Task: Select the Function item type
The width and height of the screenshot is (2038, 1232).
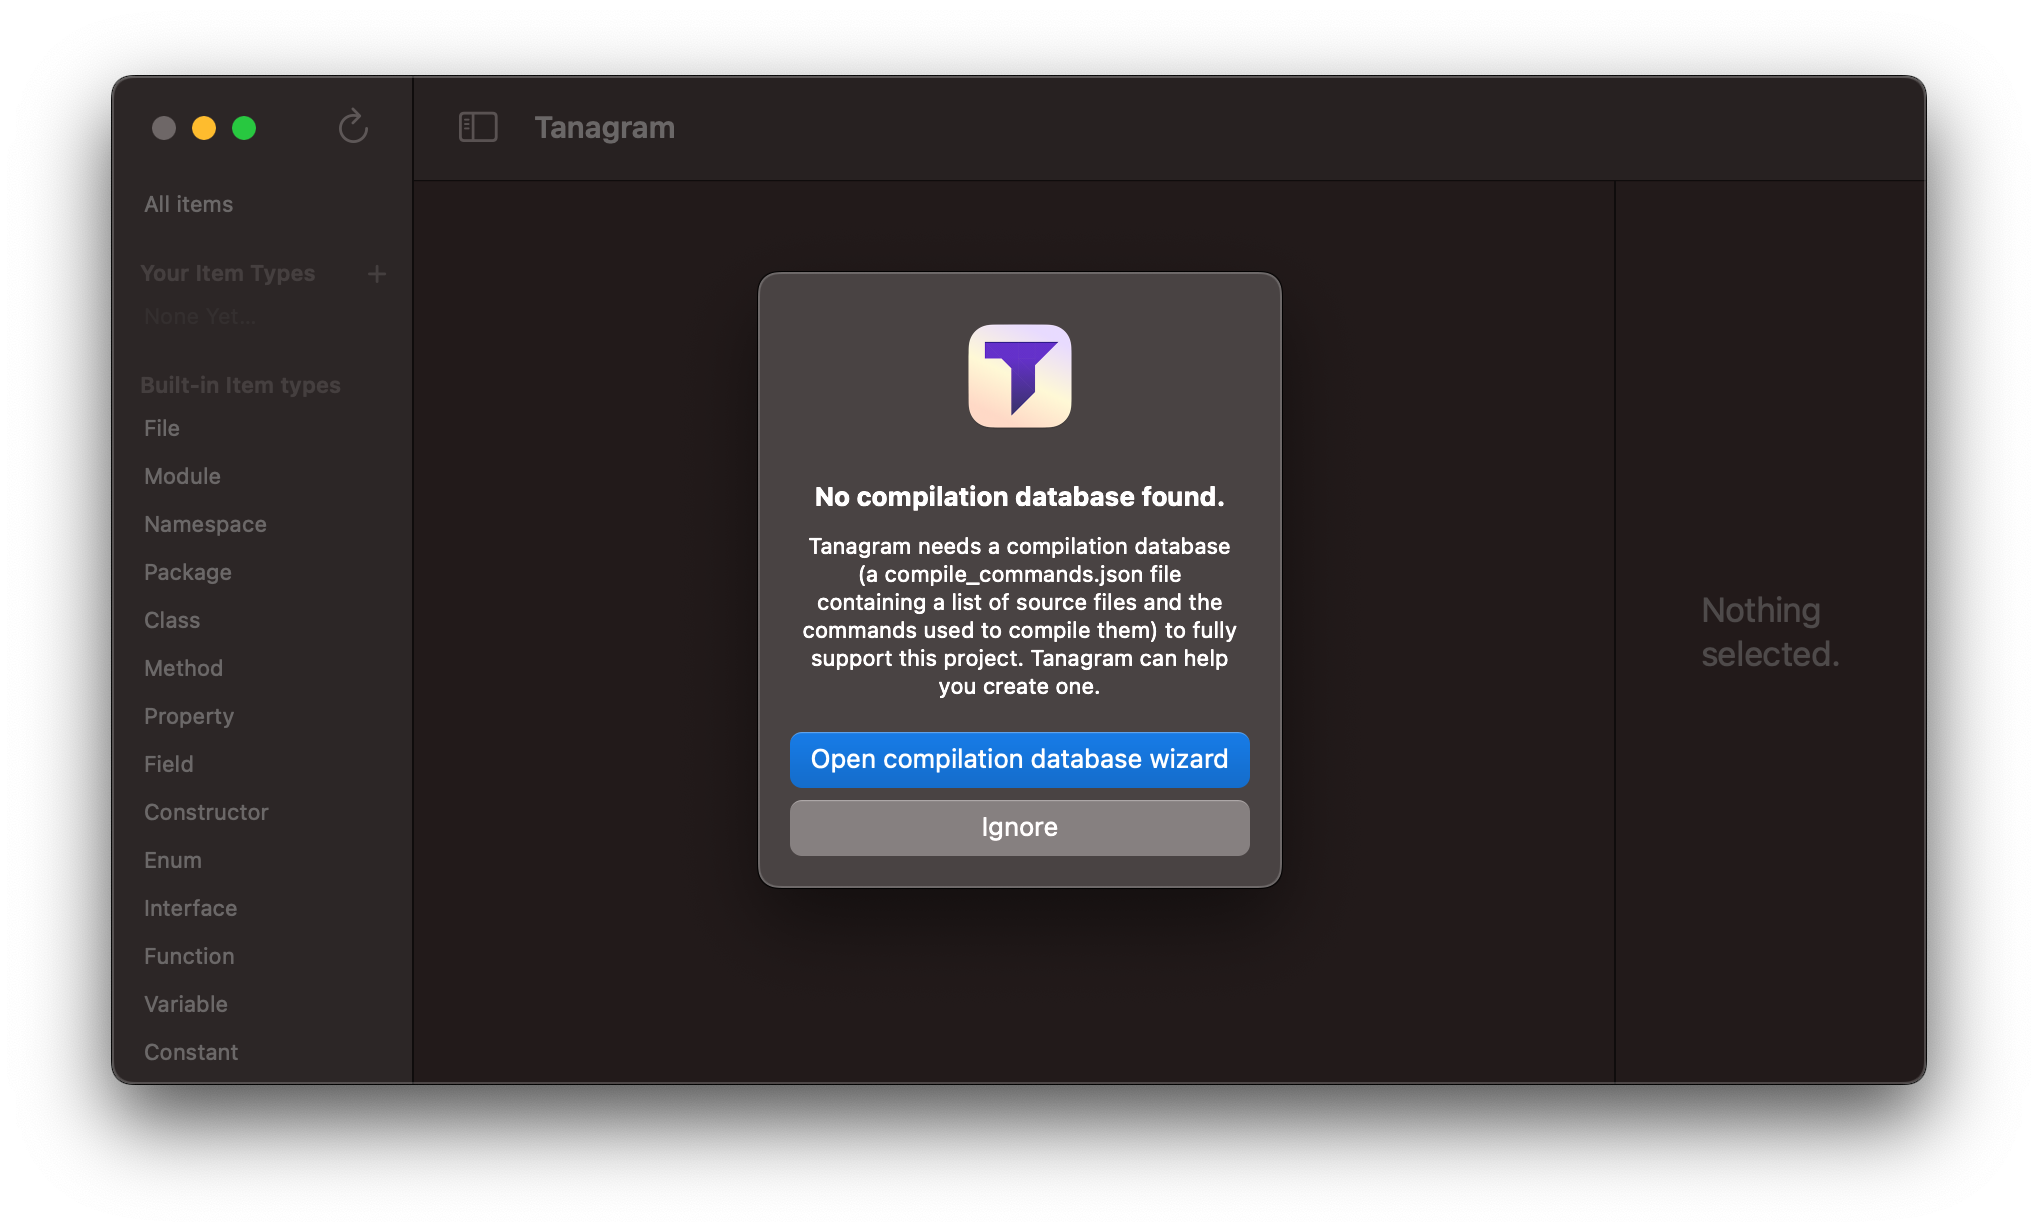Action: coord(189,956)
